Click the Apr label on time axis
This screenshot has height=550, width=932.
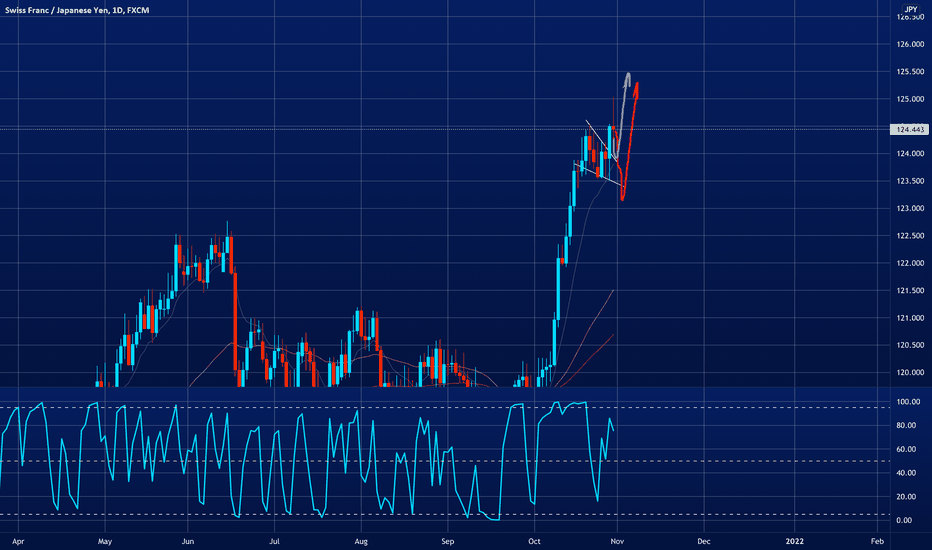(18, 542)
